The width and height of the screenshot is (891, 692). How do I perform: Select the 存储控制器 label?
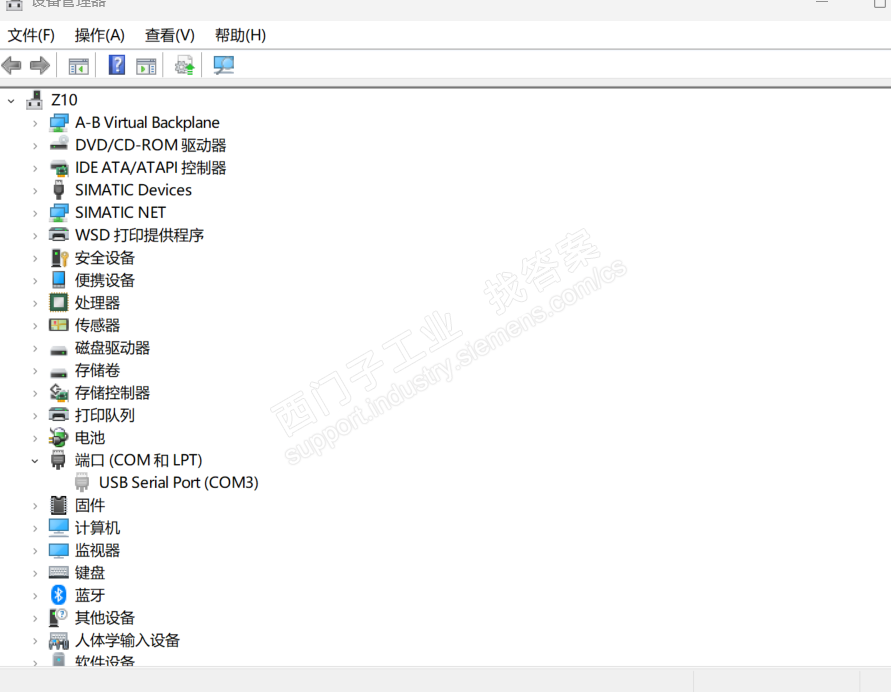[x=113, y=393]
